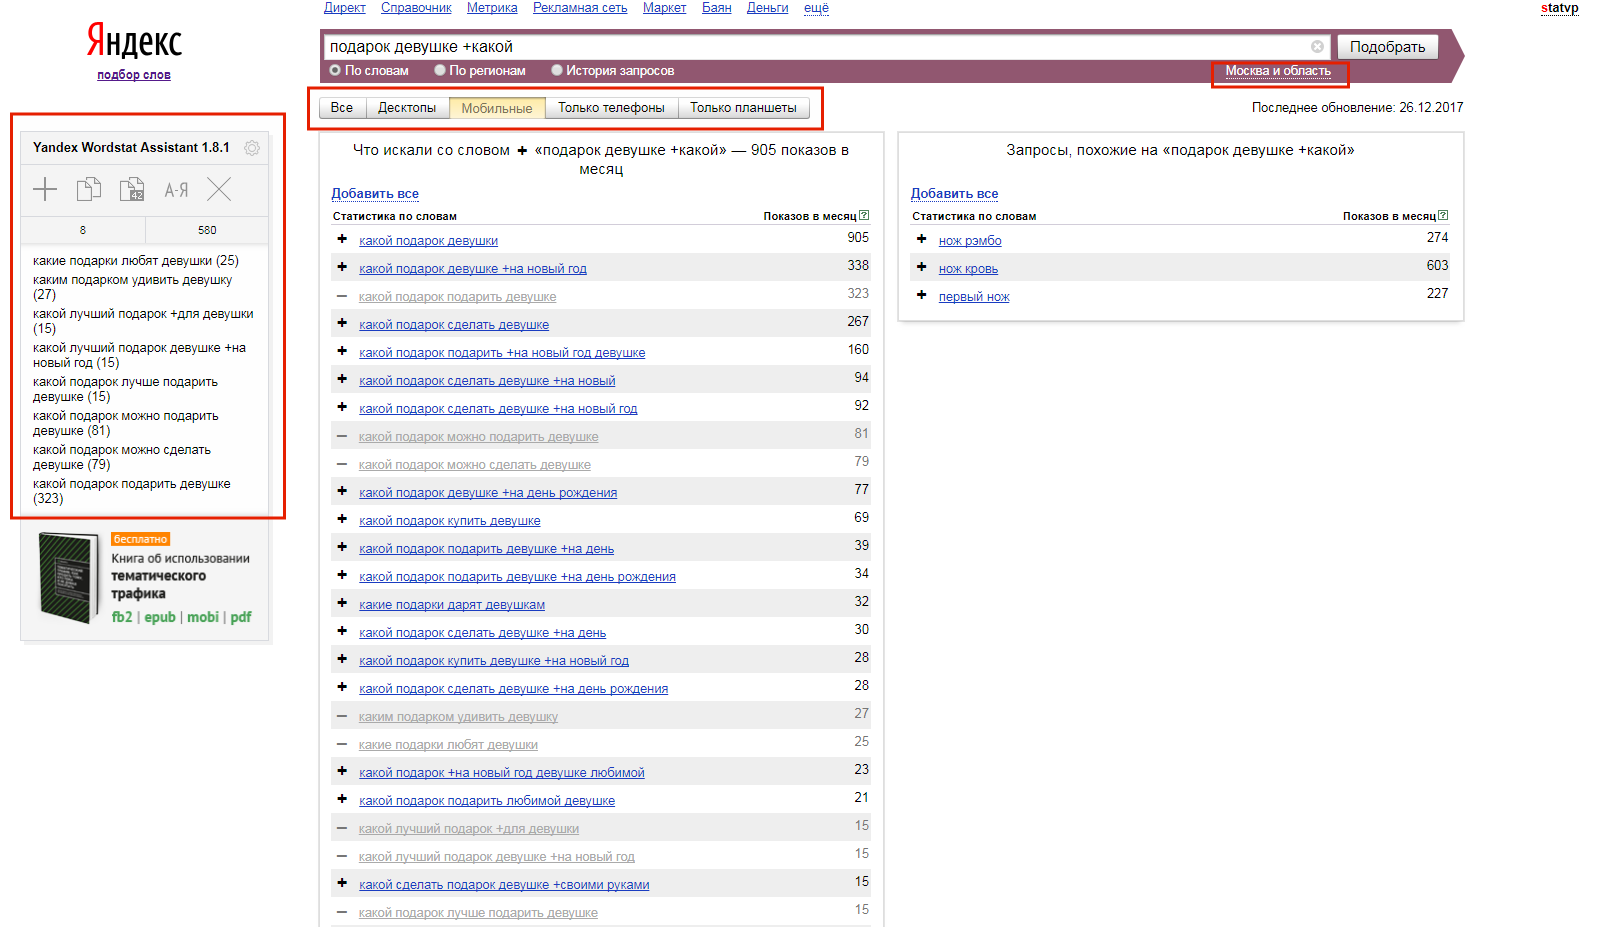
Task: Open 'Директ' in top navigation
Action: [345, 7]
